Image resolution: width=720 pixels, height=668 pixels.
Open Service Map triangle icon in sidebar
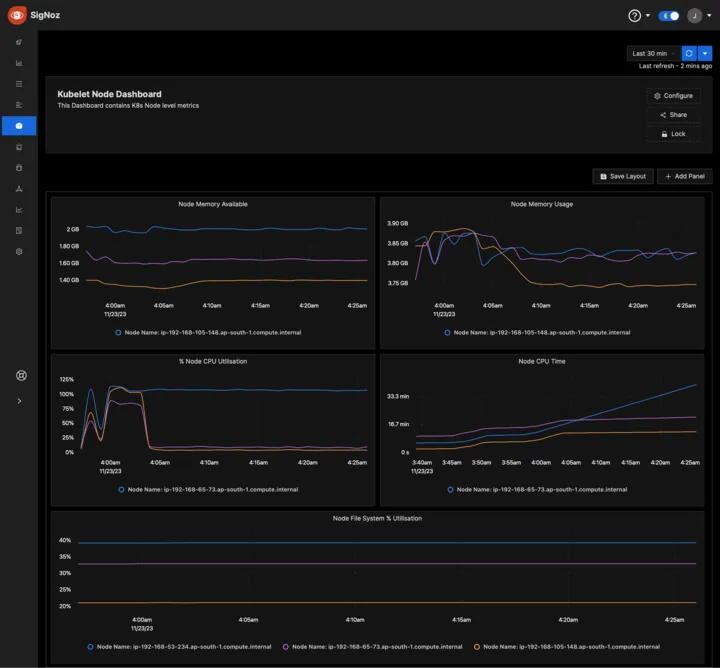click(x=19, y=189)
